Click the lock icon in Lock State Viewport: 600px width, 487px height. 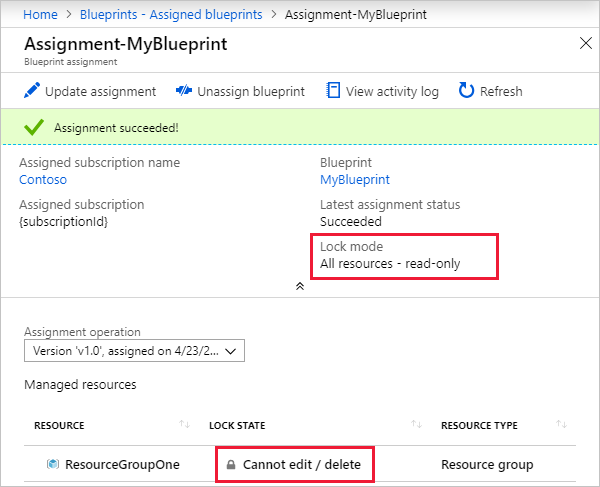pyautogui.click(x=231, y=465)
